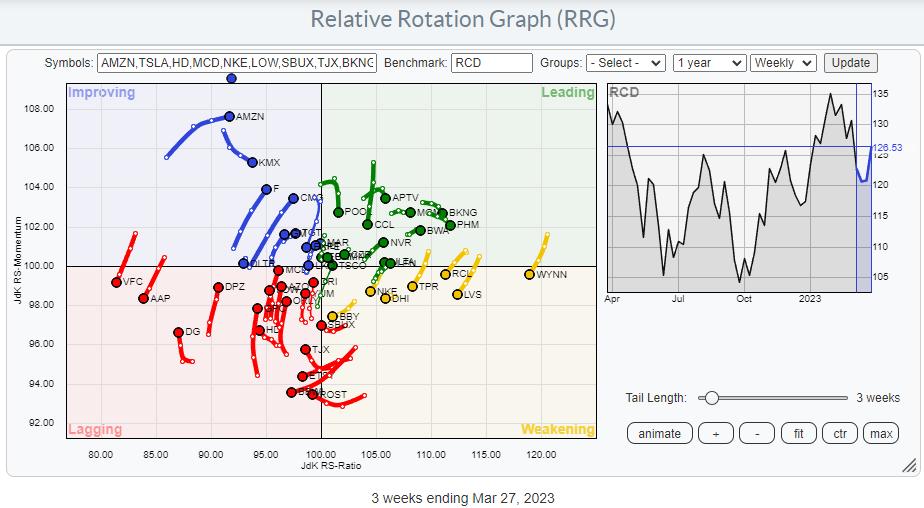
Task: Zoom out with the minus button
Action: [x=757, y=433]
